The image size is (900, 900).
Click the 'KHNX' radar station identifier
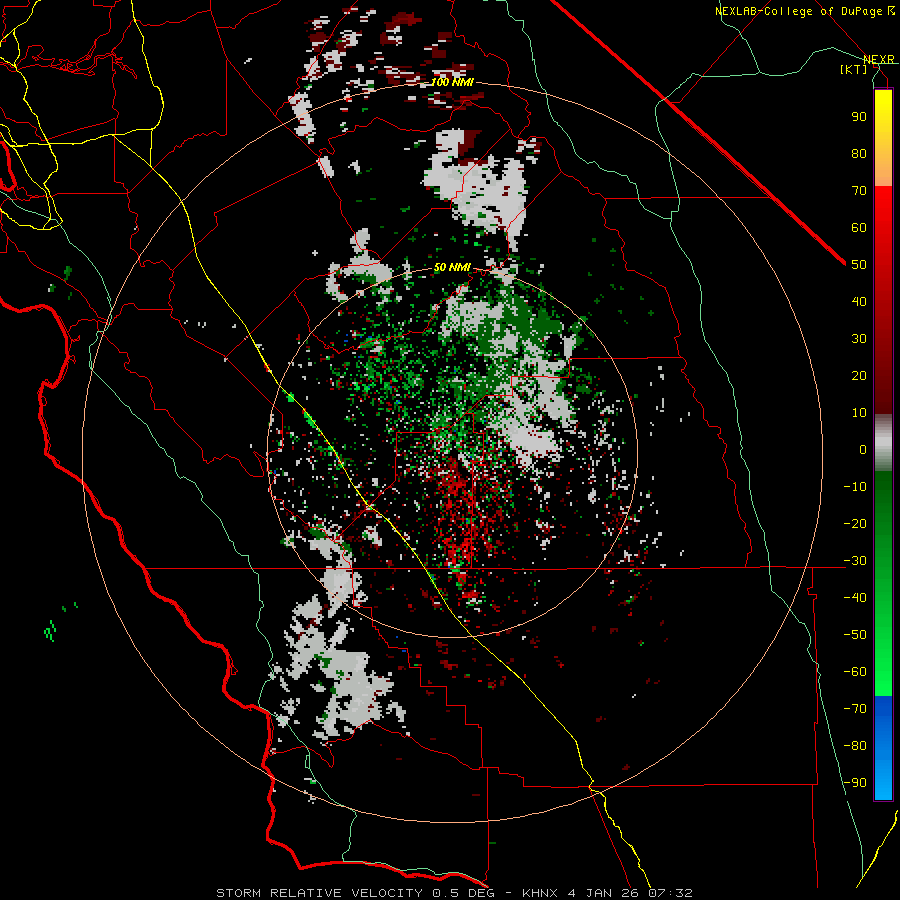click(540, 893)
